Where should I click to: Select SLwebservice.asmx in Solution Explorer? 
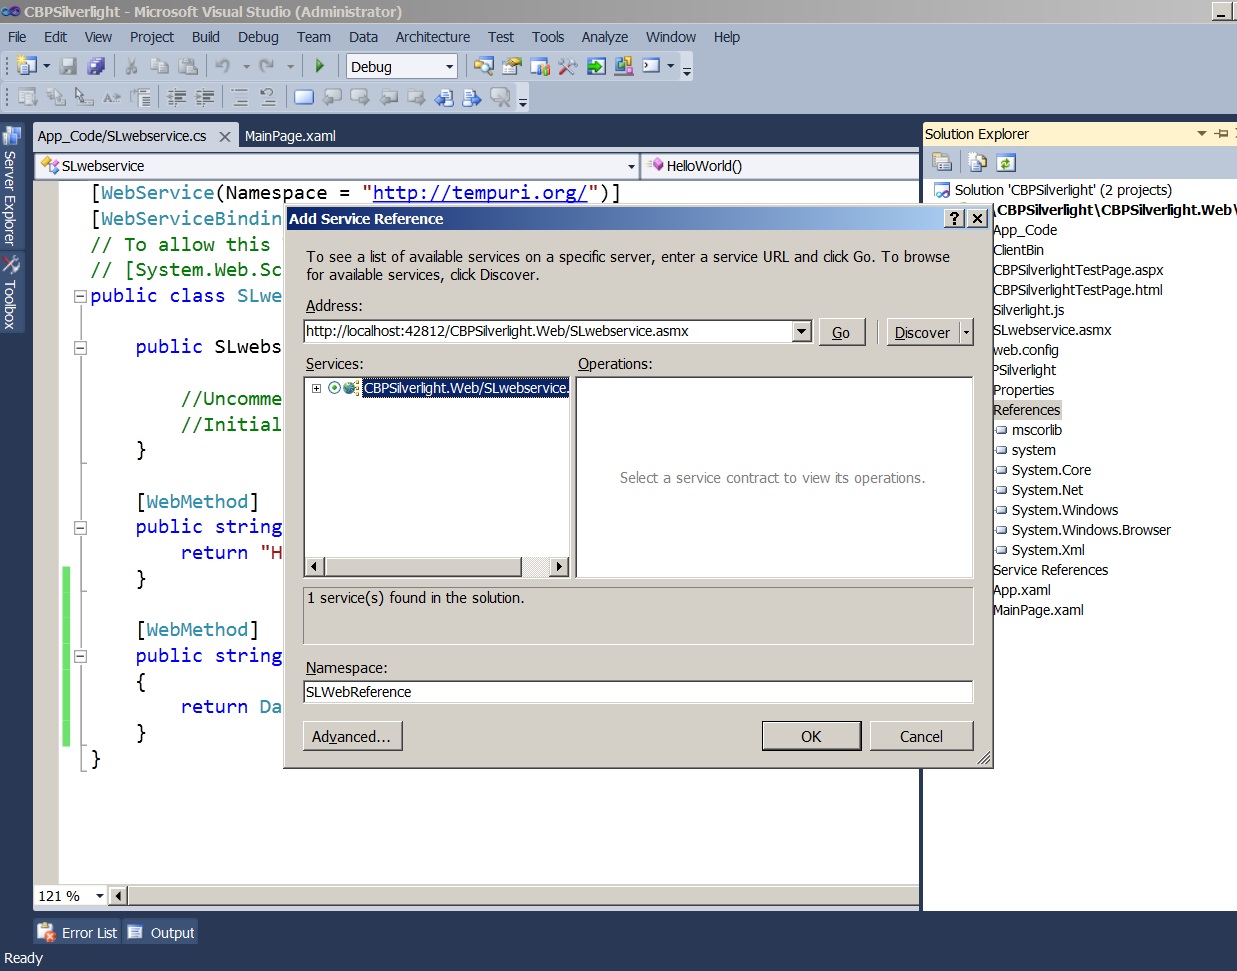click(x=1052, y=330)
